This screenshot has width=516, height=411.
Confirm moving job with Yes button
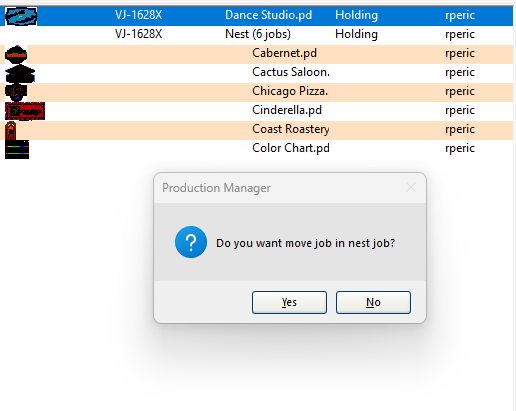tap(289, 302)
